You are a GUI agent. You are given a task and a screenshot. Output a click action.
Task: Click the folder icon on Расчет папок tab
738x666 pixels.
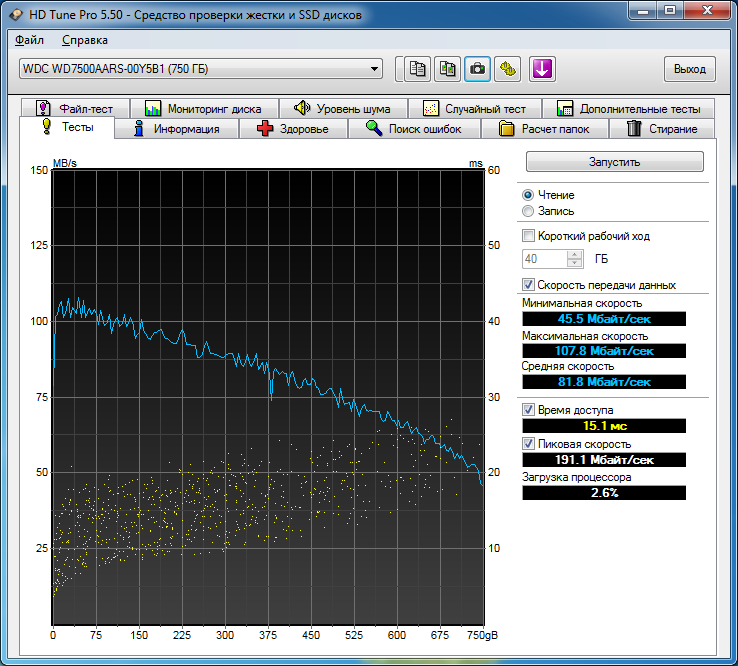click(x=506, y=128)
